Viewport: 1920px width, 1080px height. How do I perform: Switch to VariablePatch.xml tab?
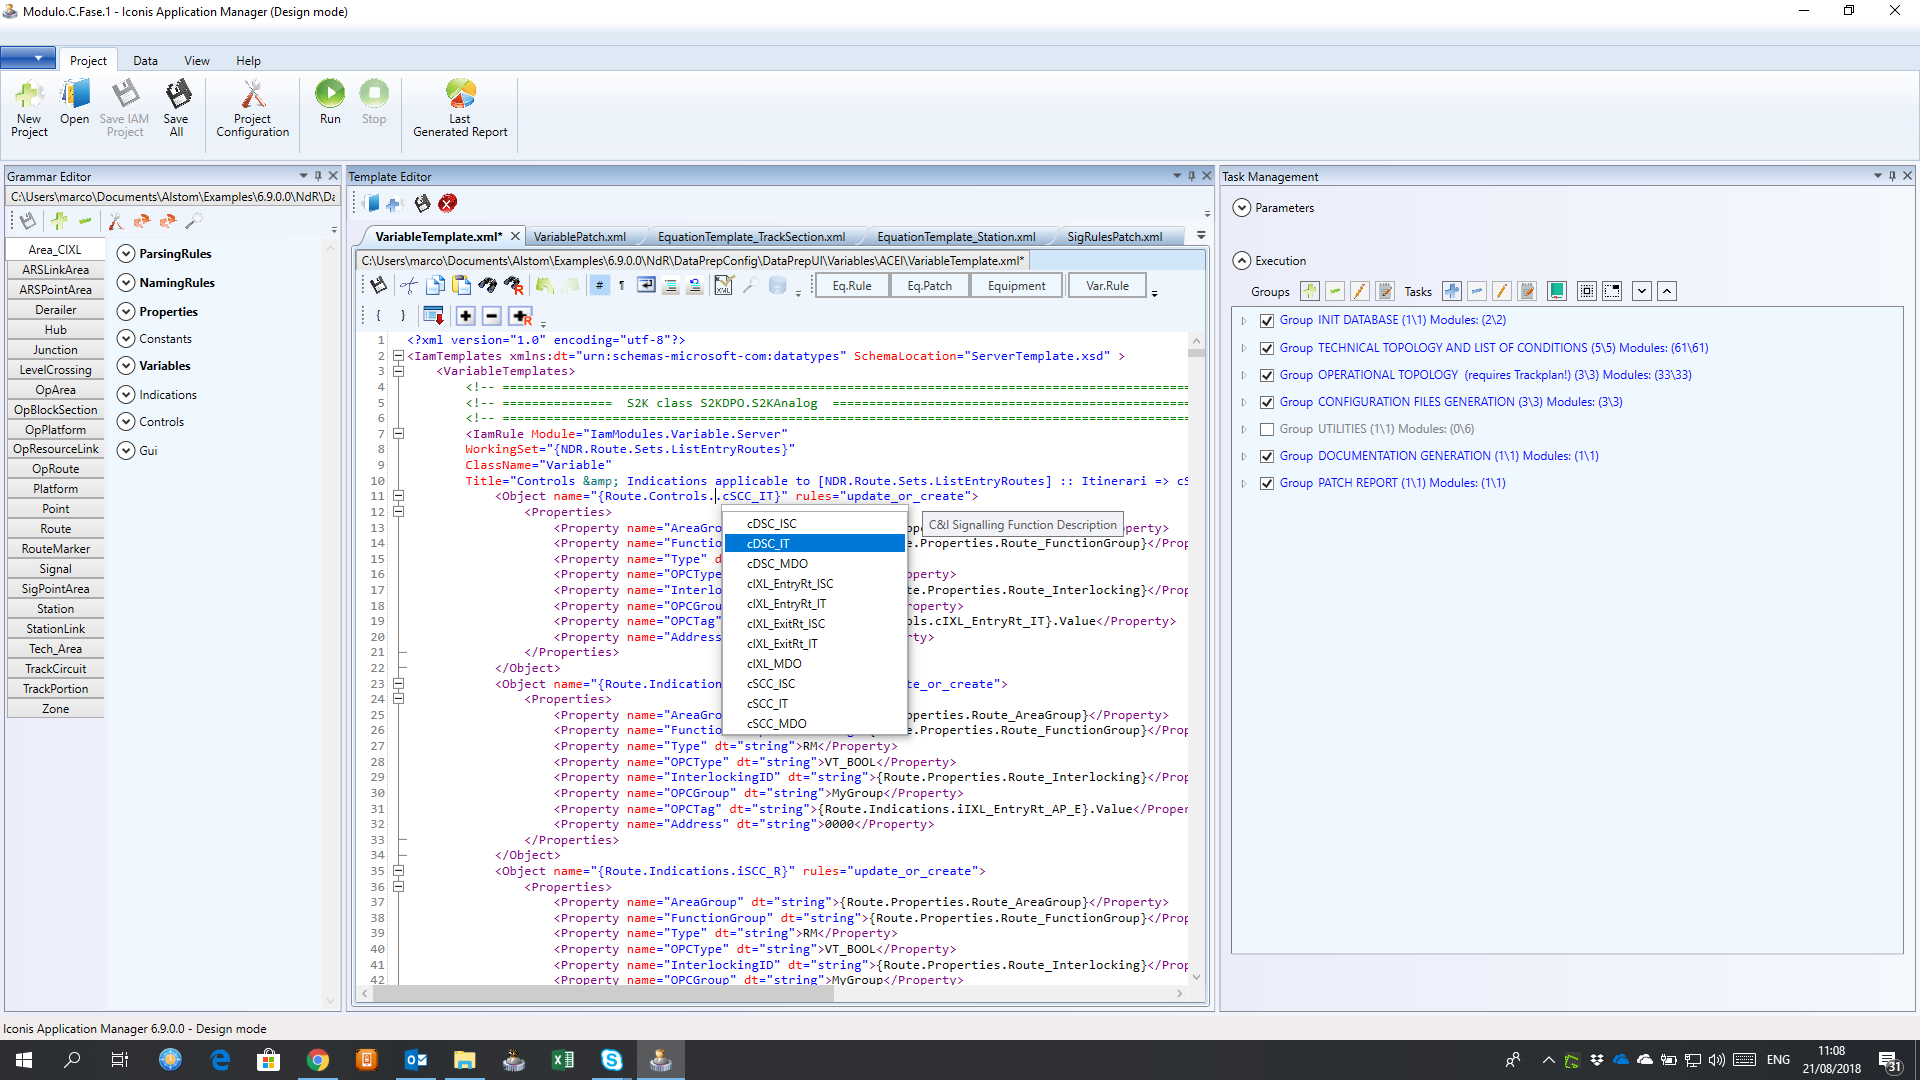click(580, 237)
